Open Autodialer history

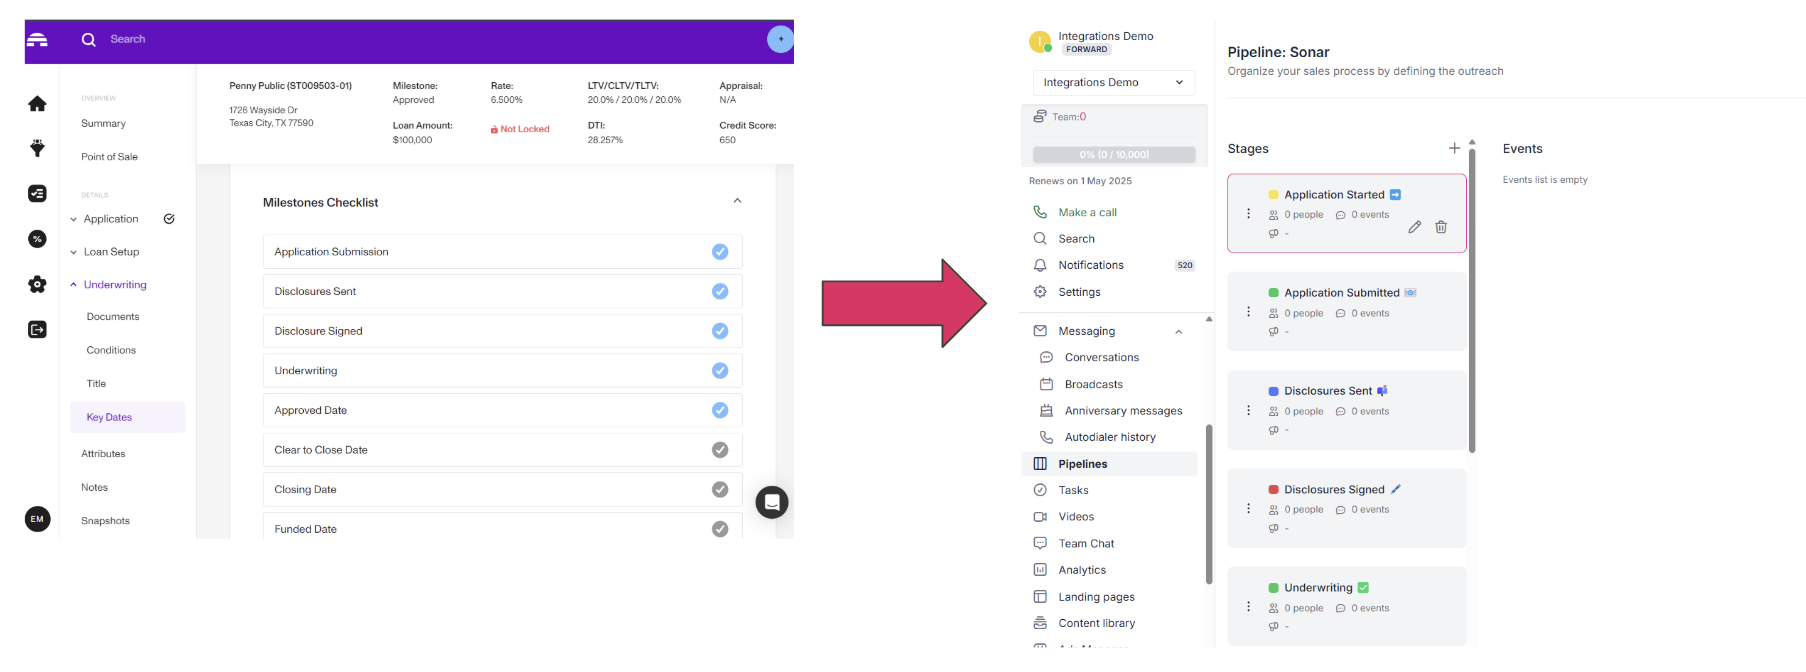[x=1110, y=437]
